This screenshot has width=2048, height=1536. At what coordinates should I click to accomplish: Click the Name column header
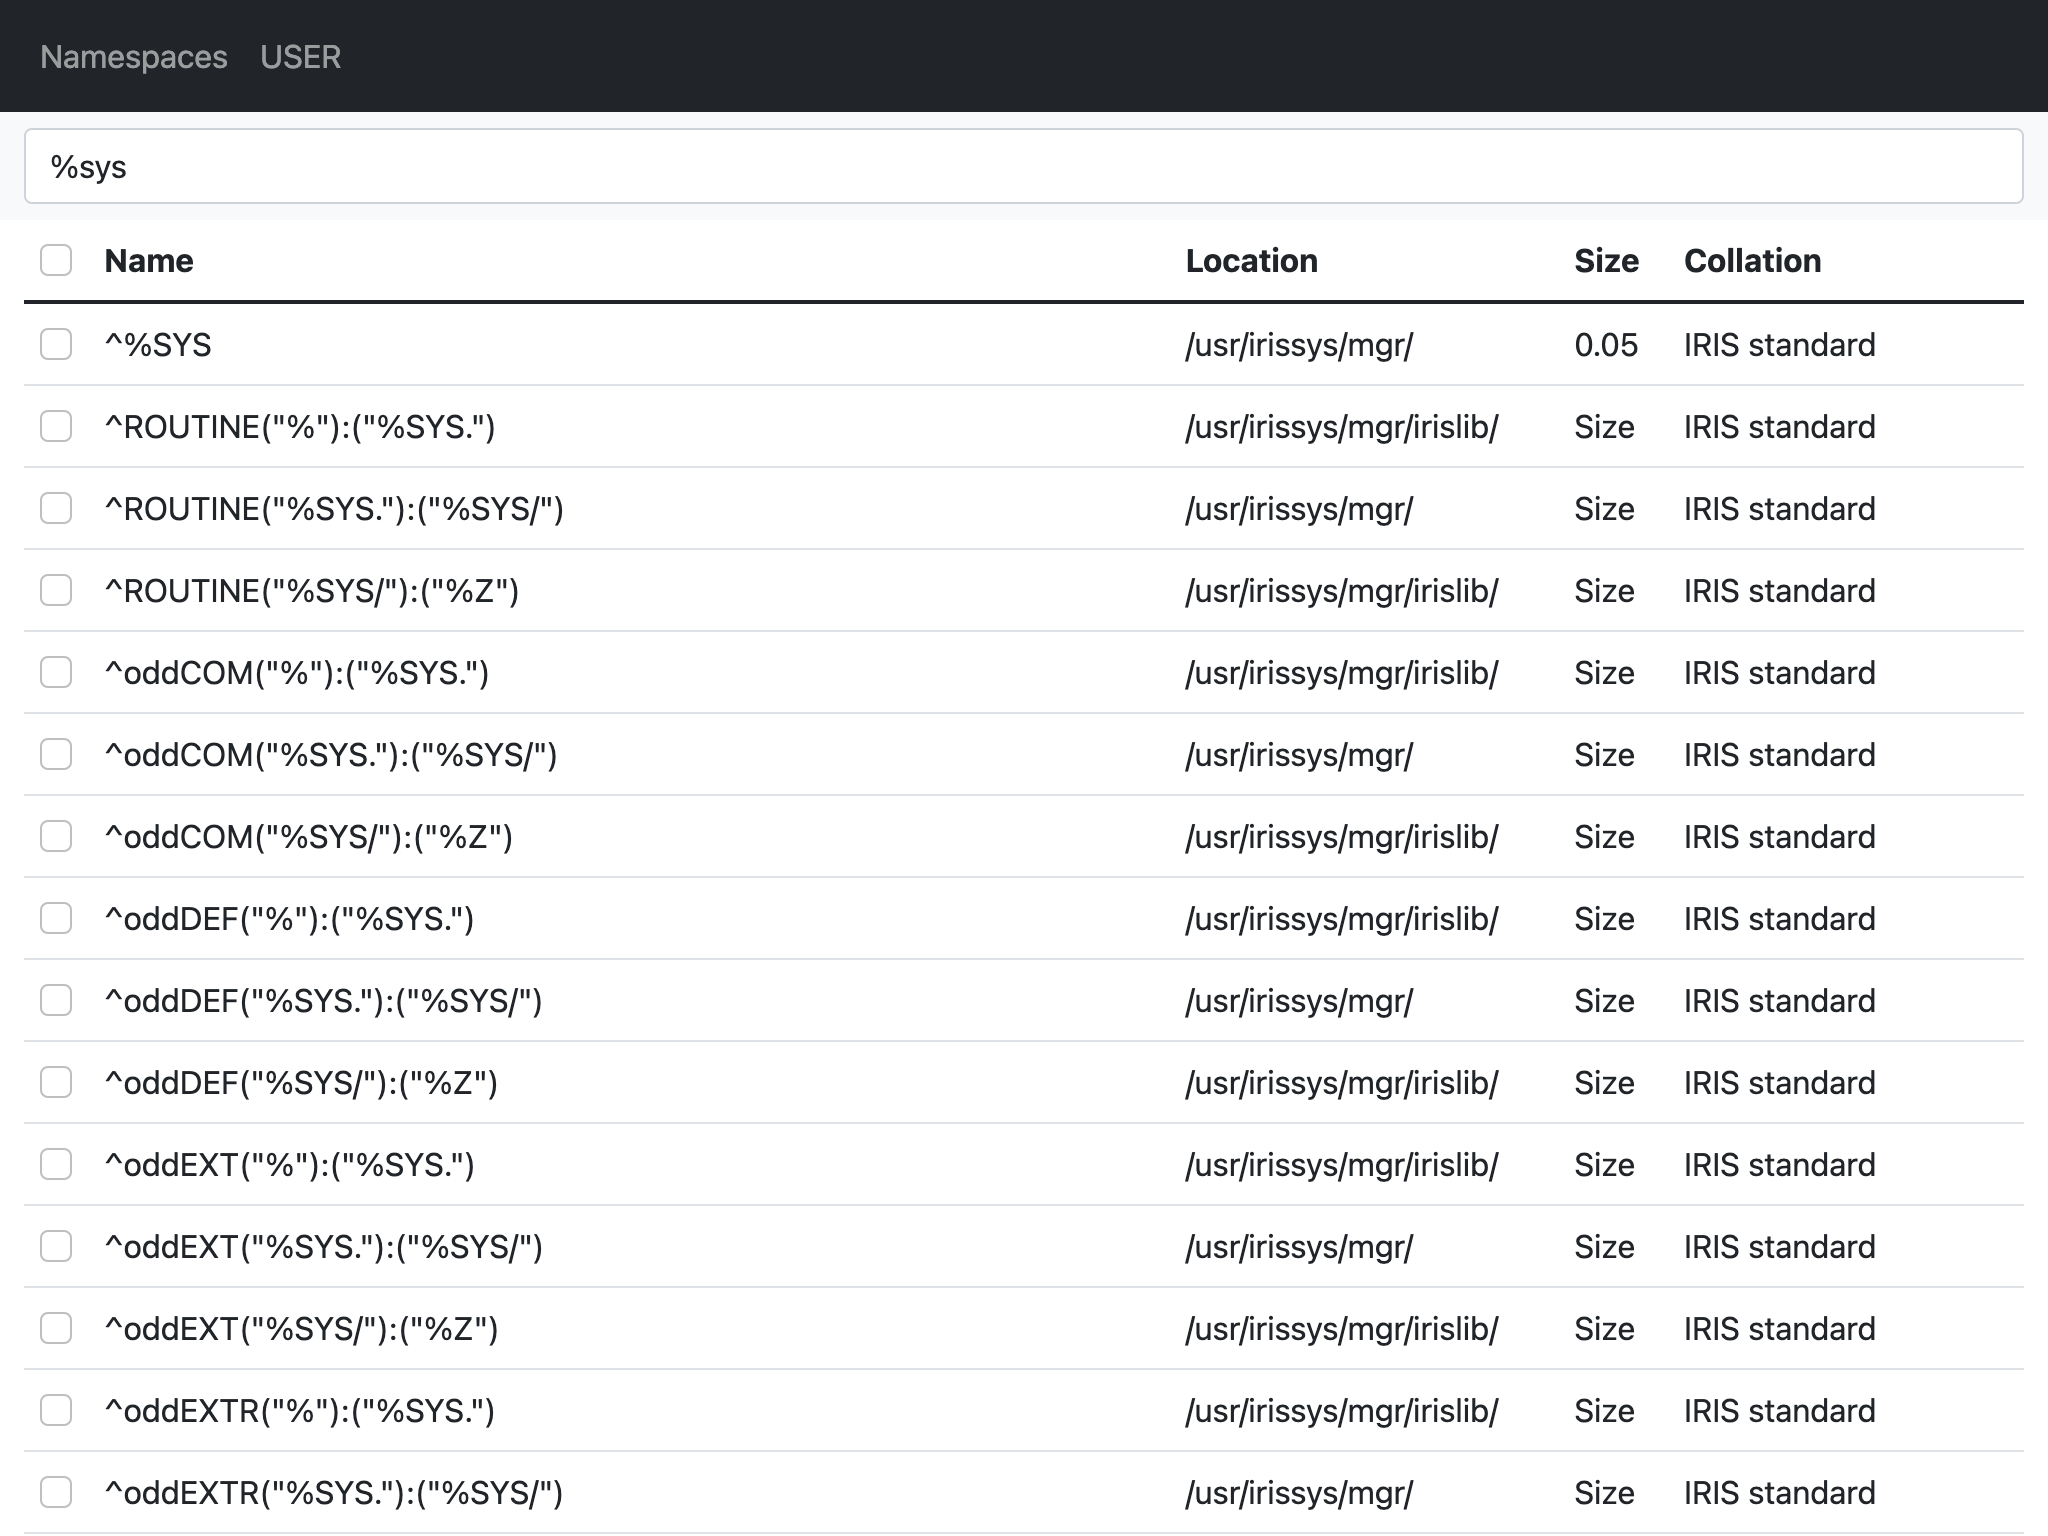(149, 261)
